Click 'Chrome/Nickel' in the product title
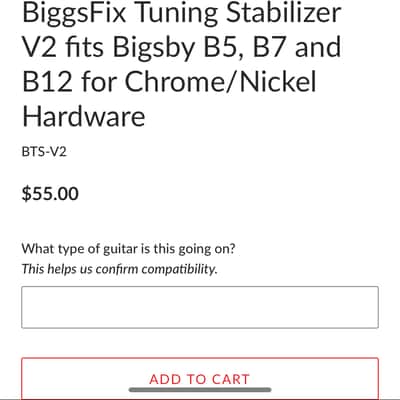400x400 pixels. [220, 82]
